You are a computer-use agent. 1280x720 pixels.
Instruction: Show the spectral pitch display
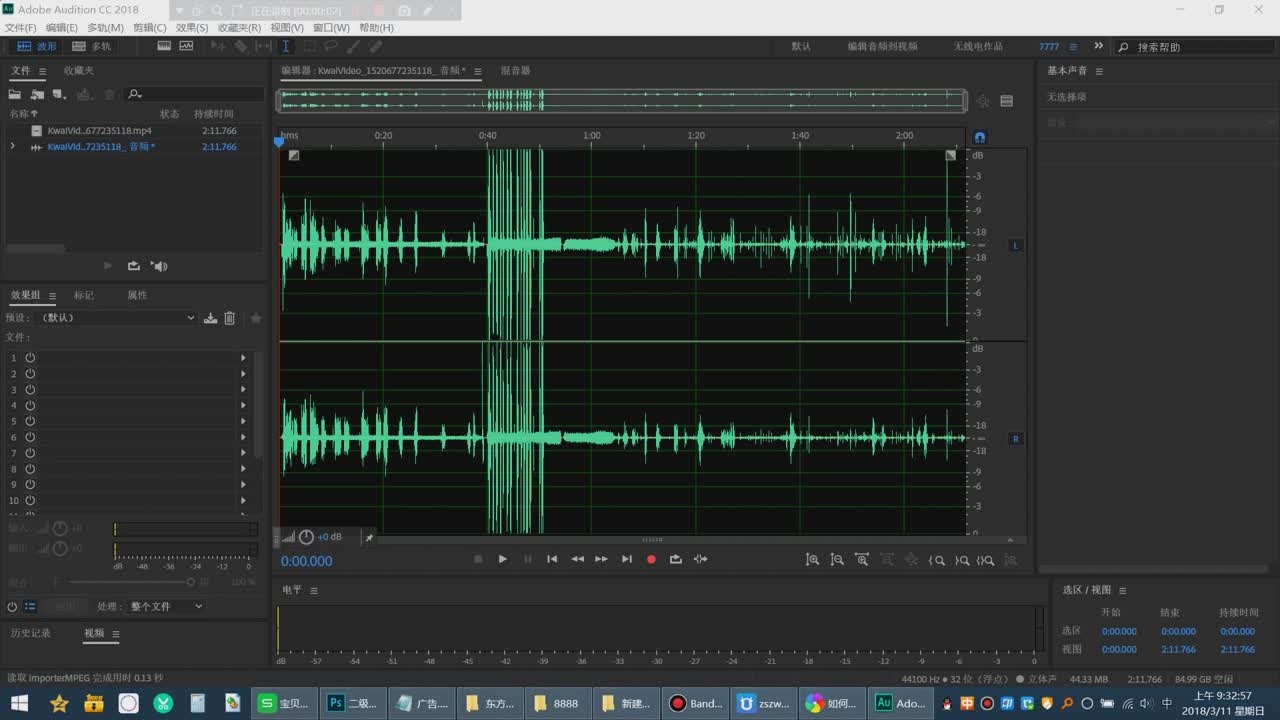[x=188, y=46]
